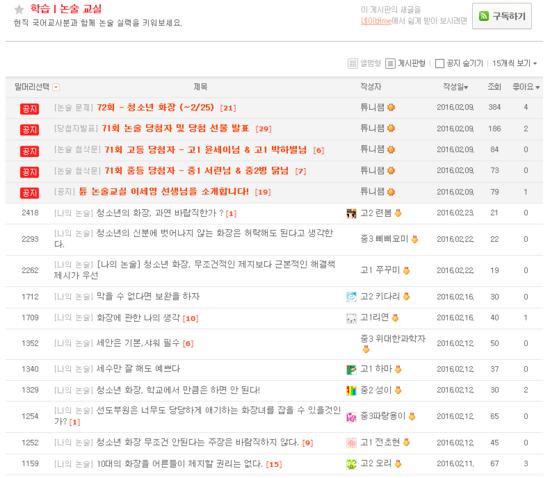The image size is (550, 478).
Task: Switch to board view via 게시판형 icon
Action: click(x=390, y=63)
